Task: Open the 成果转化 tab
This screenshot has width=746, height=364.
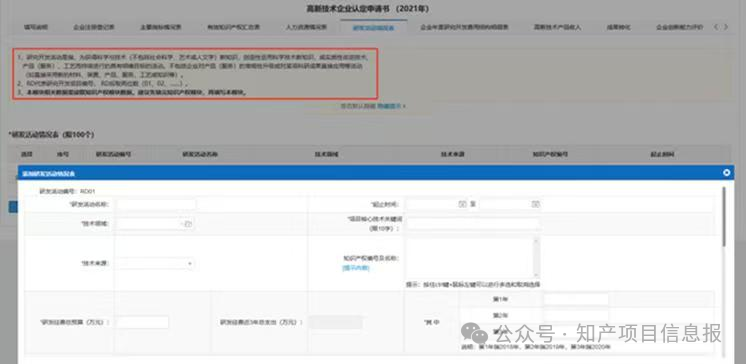Action: 618,28
